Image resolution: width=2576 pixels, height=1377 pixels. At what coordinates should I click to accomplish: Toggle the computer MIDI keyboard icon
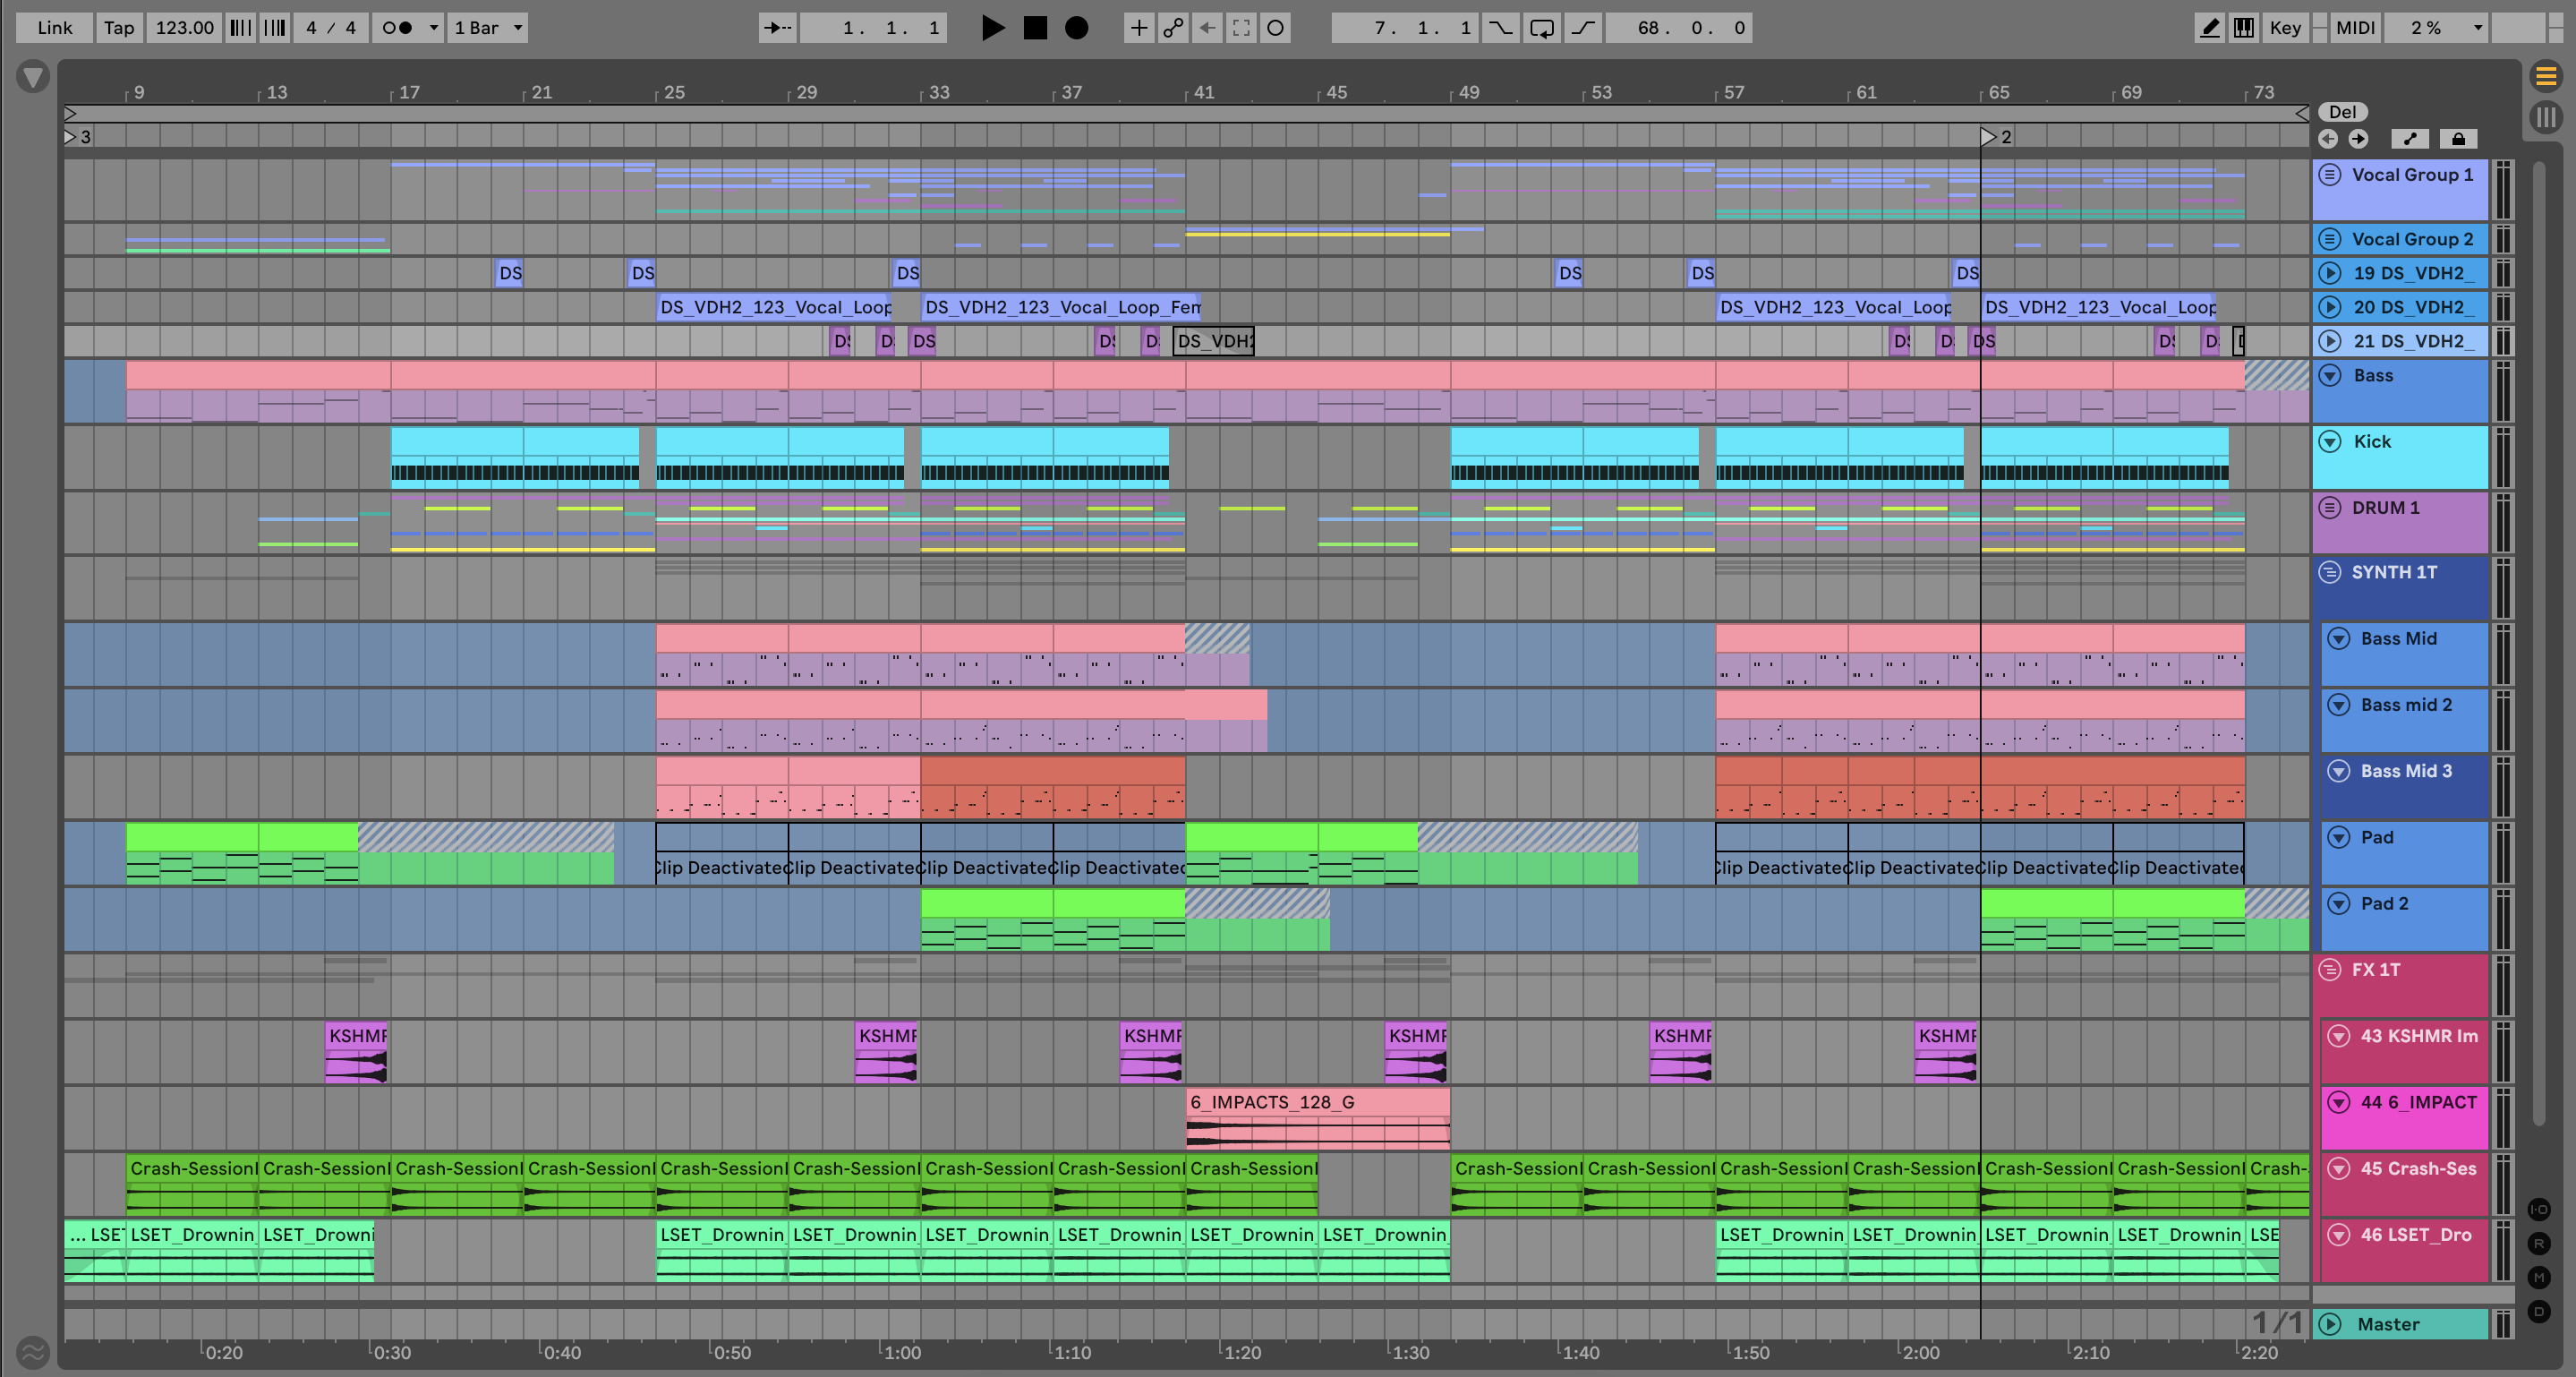click(2244, 28)
